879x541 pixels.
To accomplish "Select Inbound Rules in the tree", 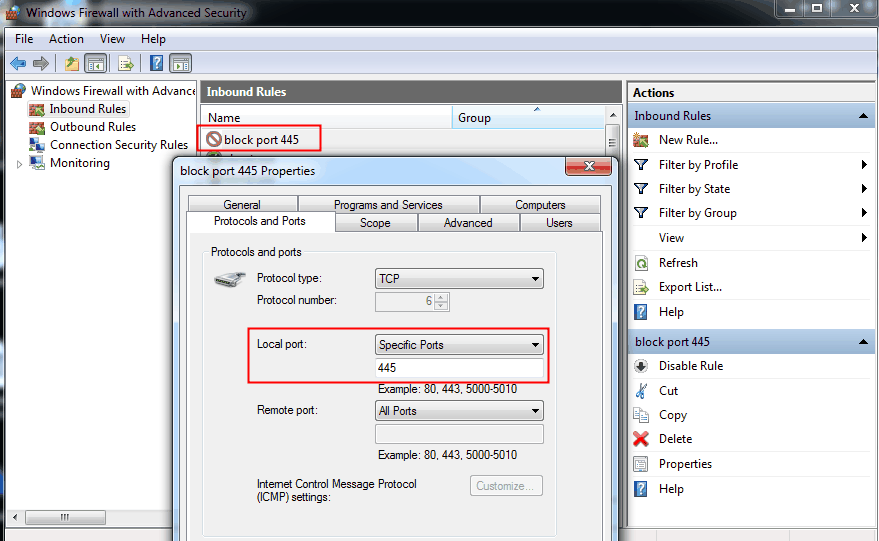I will (87, 109).
